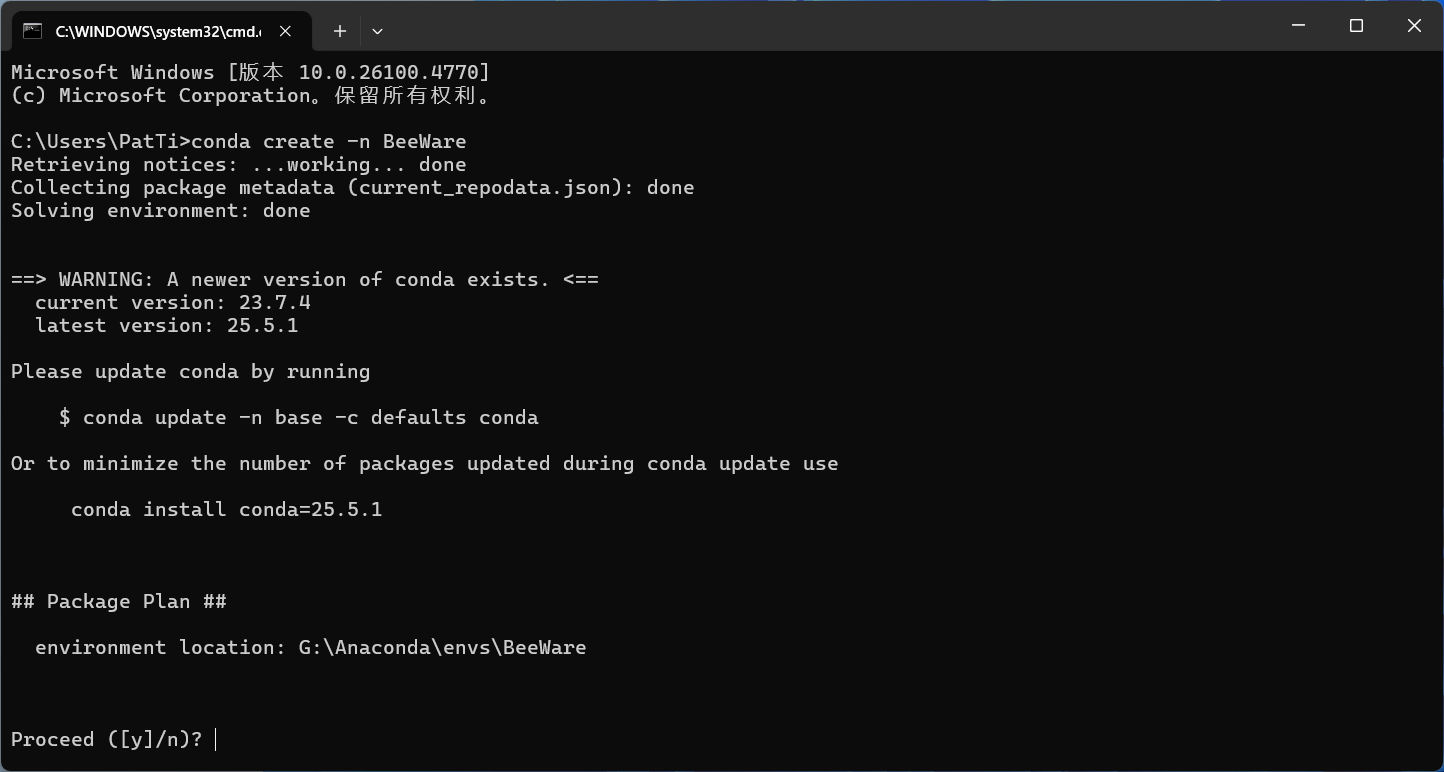Image resolution: width=1444 pixels, height=772 pixels.
Task: Click the conda install conda=25.5.1 line
Action: coord(227,510)
